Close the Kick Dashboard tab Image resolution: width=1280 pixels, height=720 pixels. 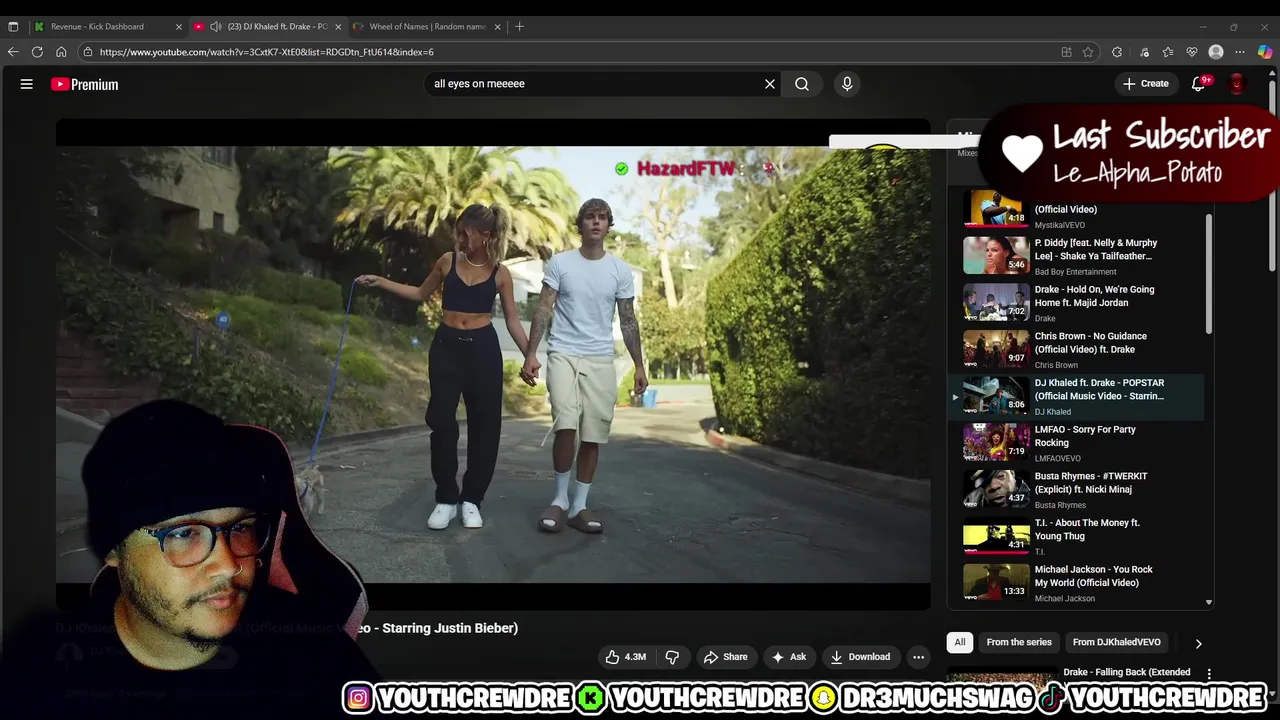tap(179, 26)
